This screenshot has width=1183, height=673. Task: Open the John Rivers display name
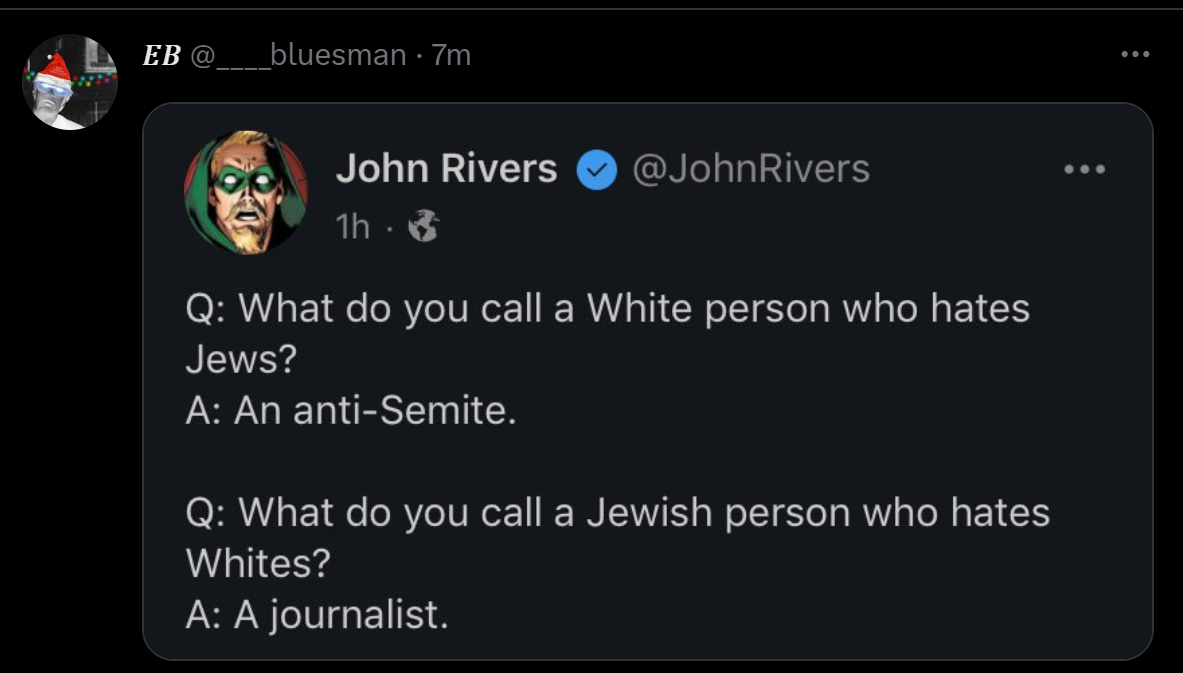pyautogui.click(x=446, y=169)
